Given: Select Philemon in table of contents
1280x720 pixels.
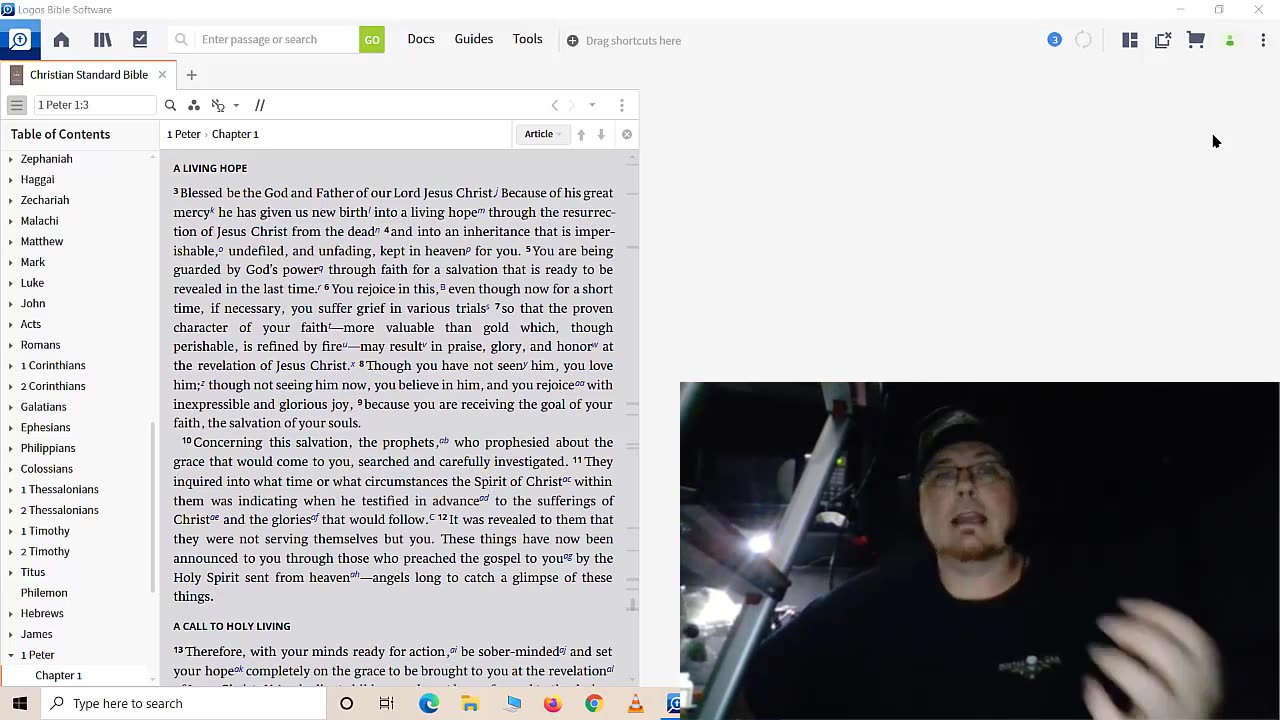Looking at the screenshot, I should coord(44,593).
